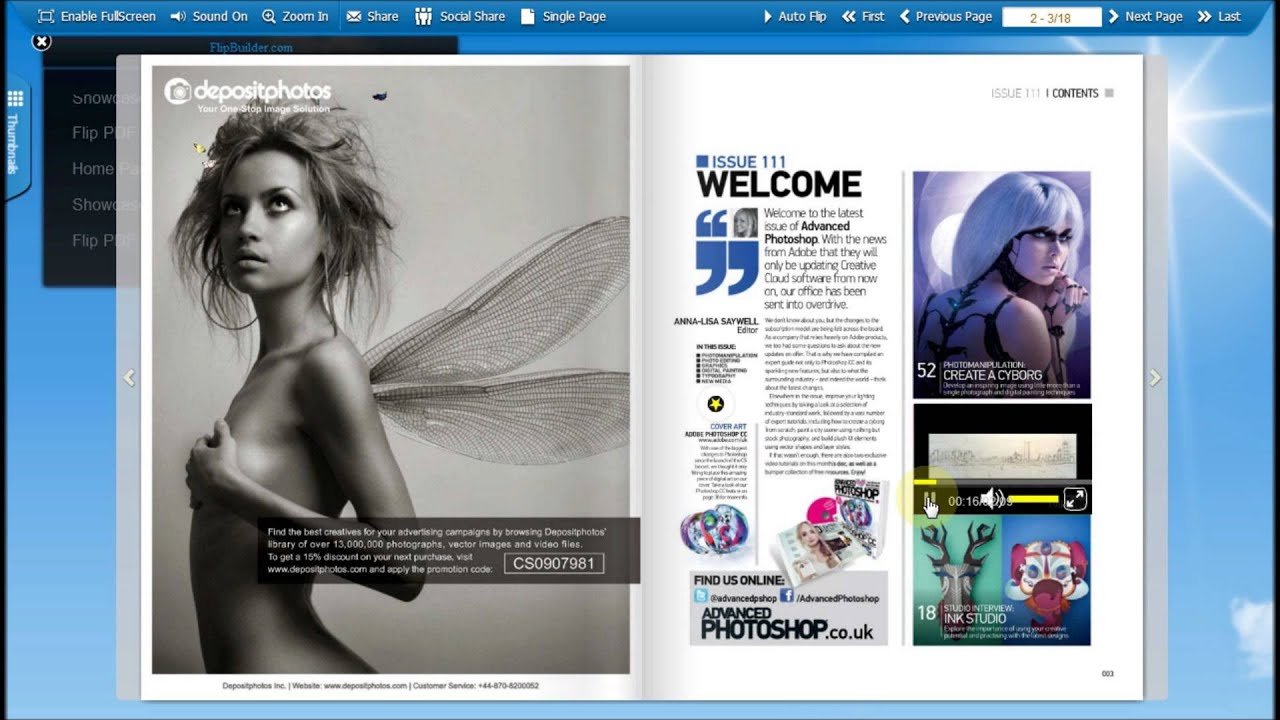The width and height of the screenshot is (1280, 720).
Task: Flip forward with the right page arrow
Action: click(1155, 378)
